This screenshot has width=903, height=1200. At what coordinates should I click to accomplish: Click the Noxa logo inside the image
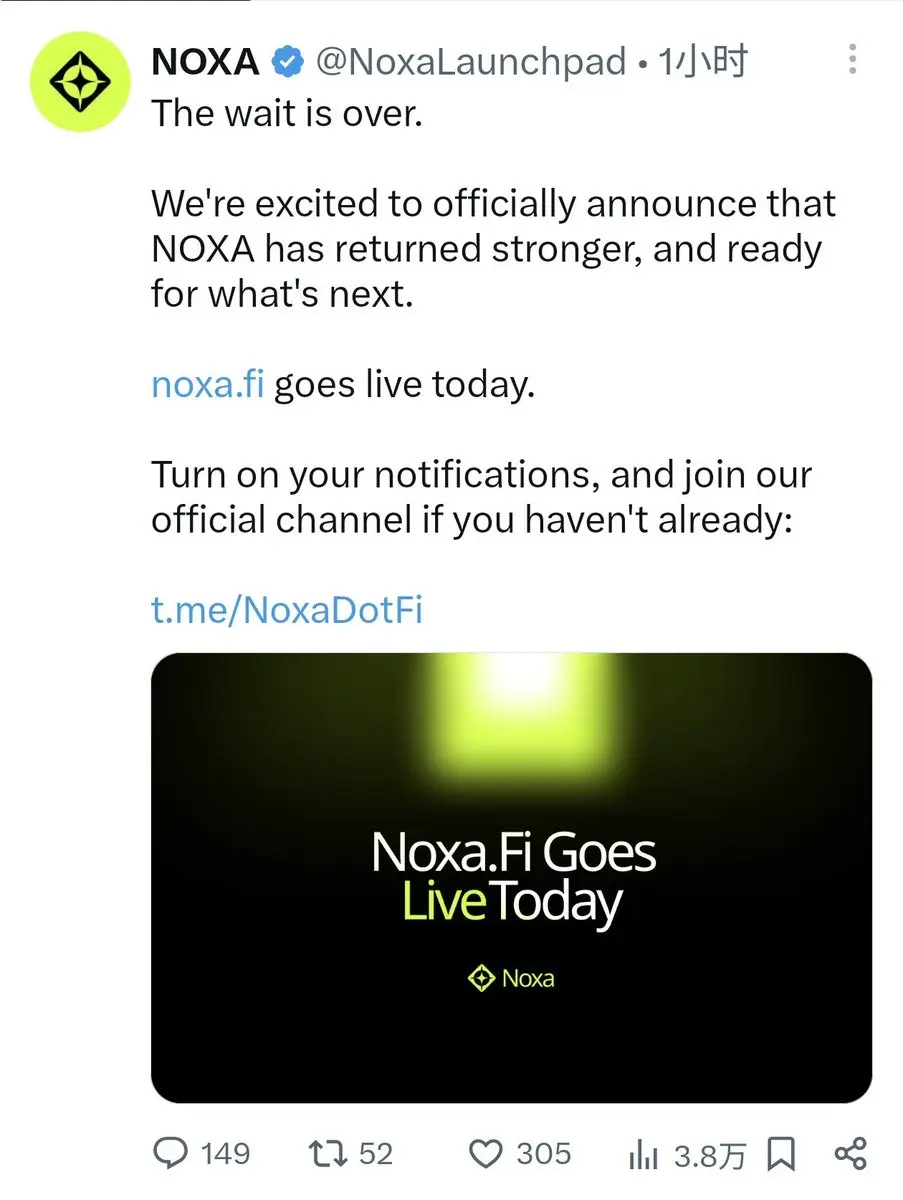(511, 978)
